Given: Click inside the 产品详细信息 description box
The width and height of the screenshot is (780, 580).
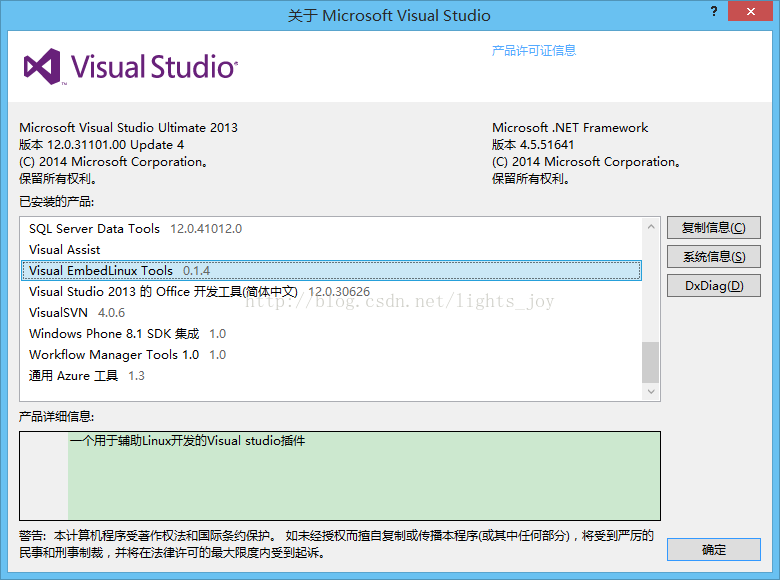Looking at the screenshot, I should (x=340, y=476).
